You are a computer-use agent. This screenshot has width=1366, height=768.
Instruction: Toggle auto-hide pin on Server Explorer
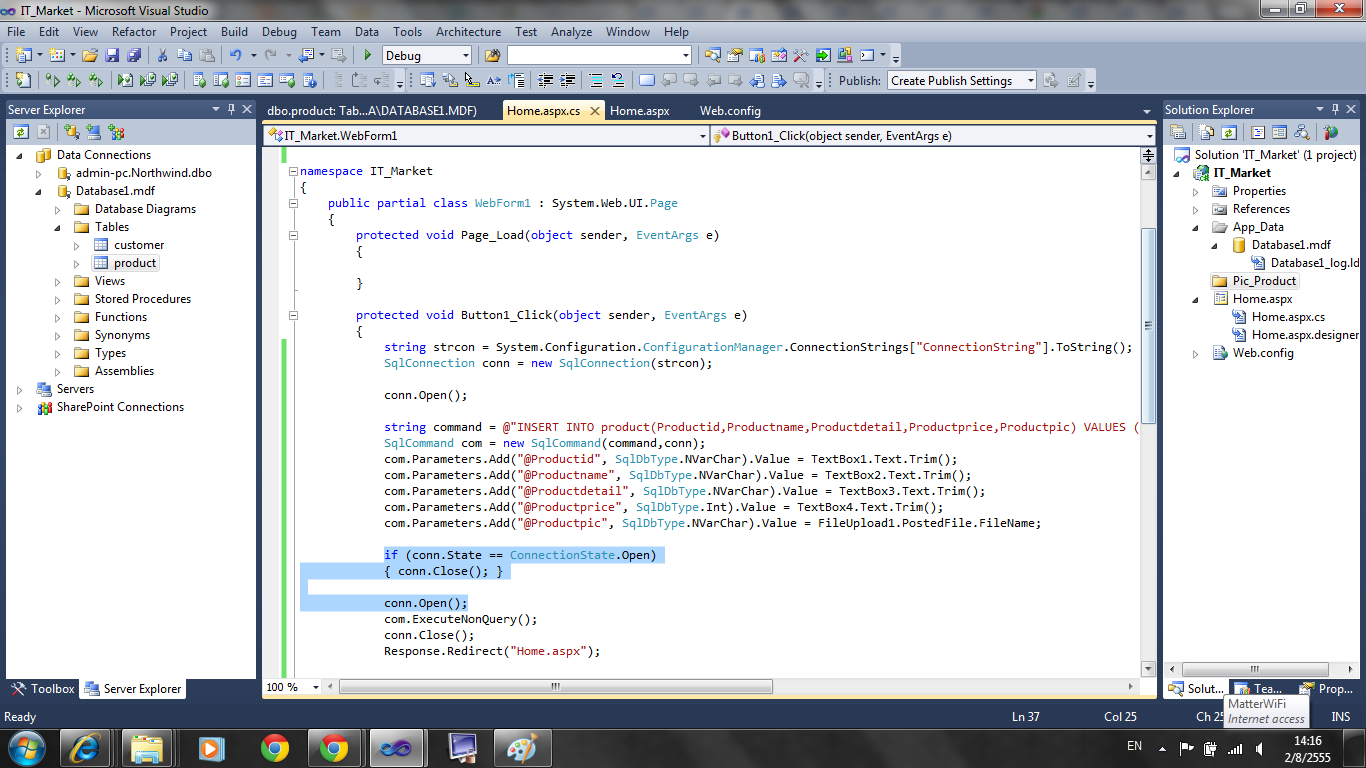(231, 109)
